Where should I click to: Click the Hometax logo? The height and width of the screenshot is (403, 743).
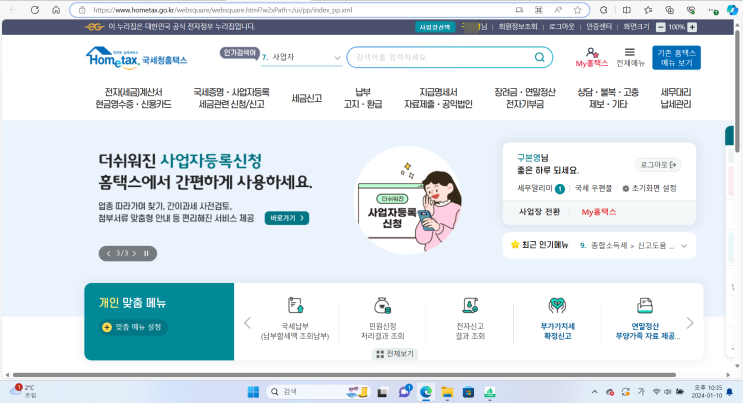(136, 58)
